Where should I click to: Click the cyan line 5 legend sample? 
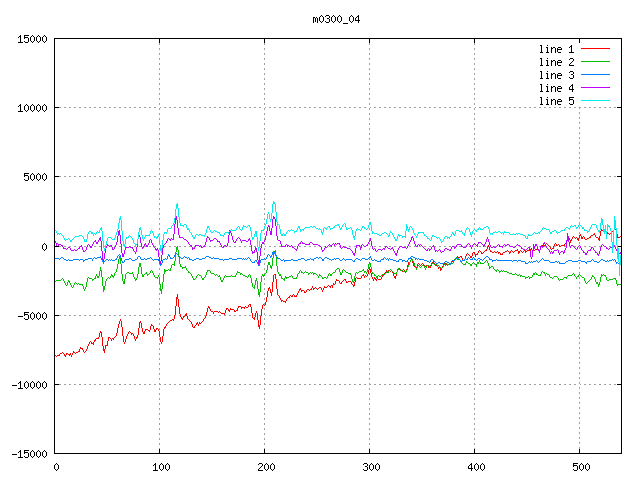595,100
